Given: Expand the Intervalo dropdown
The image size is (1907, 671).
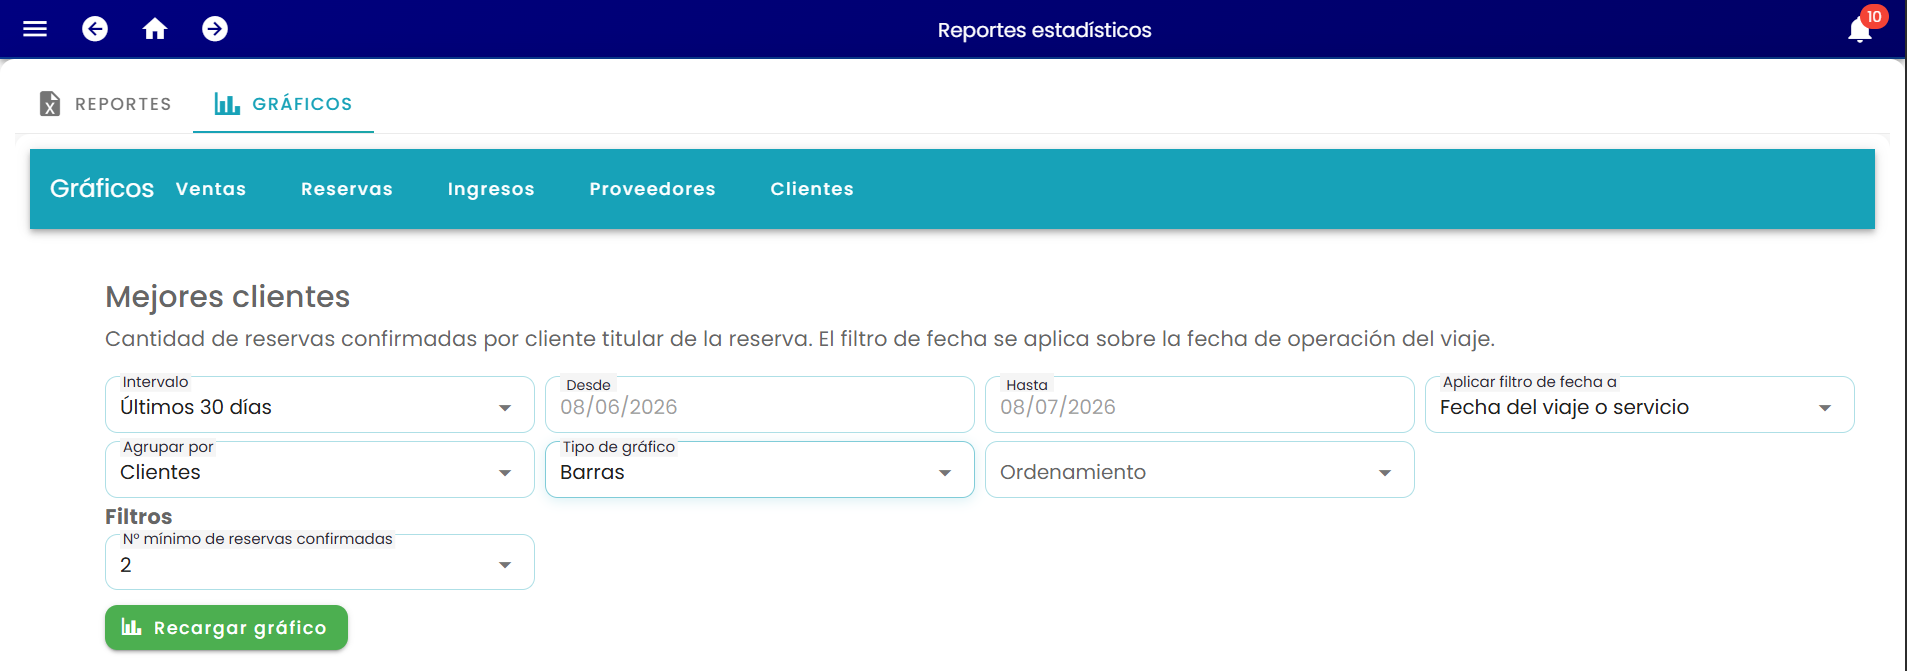Looking at the screenshot, I should click(x=320, y=405).
